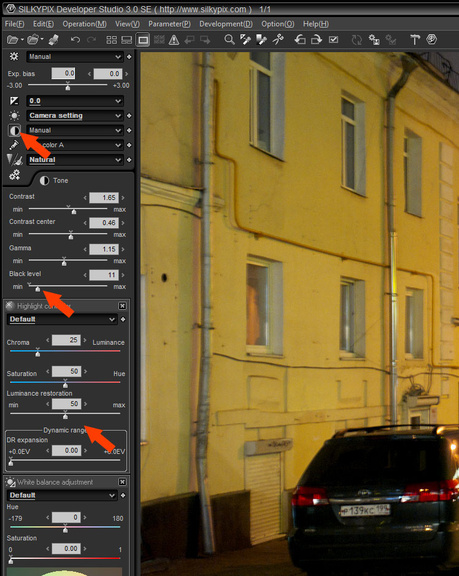This screenshot has width=459, height=576.
Task: Increase Gamma value with right arrow
Action: pos(123,249)
